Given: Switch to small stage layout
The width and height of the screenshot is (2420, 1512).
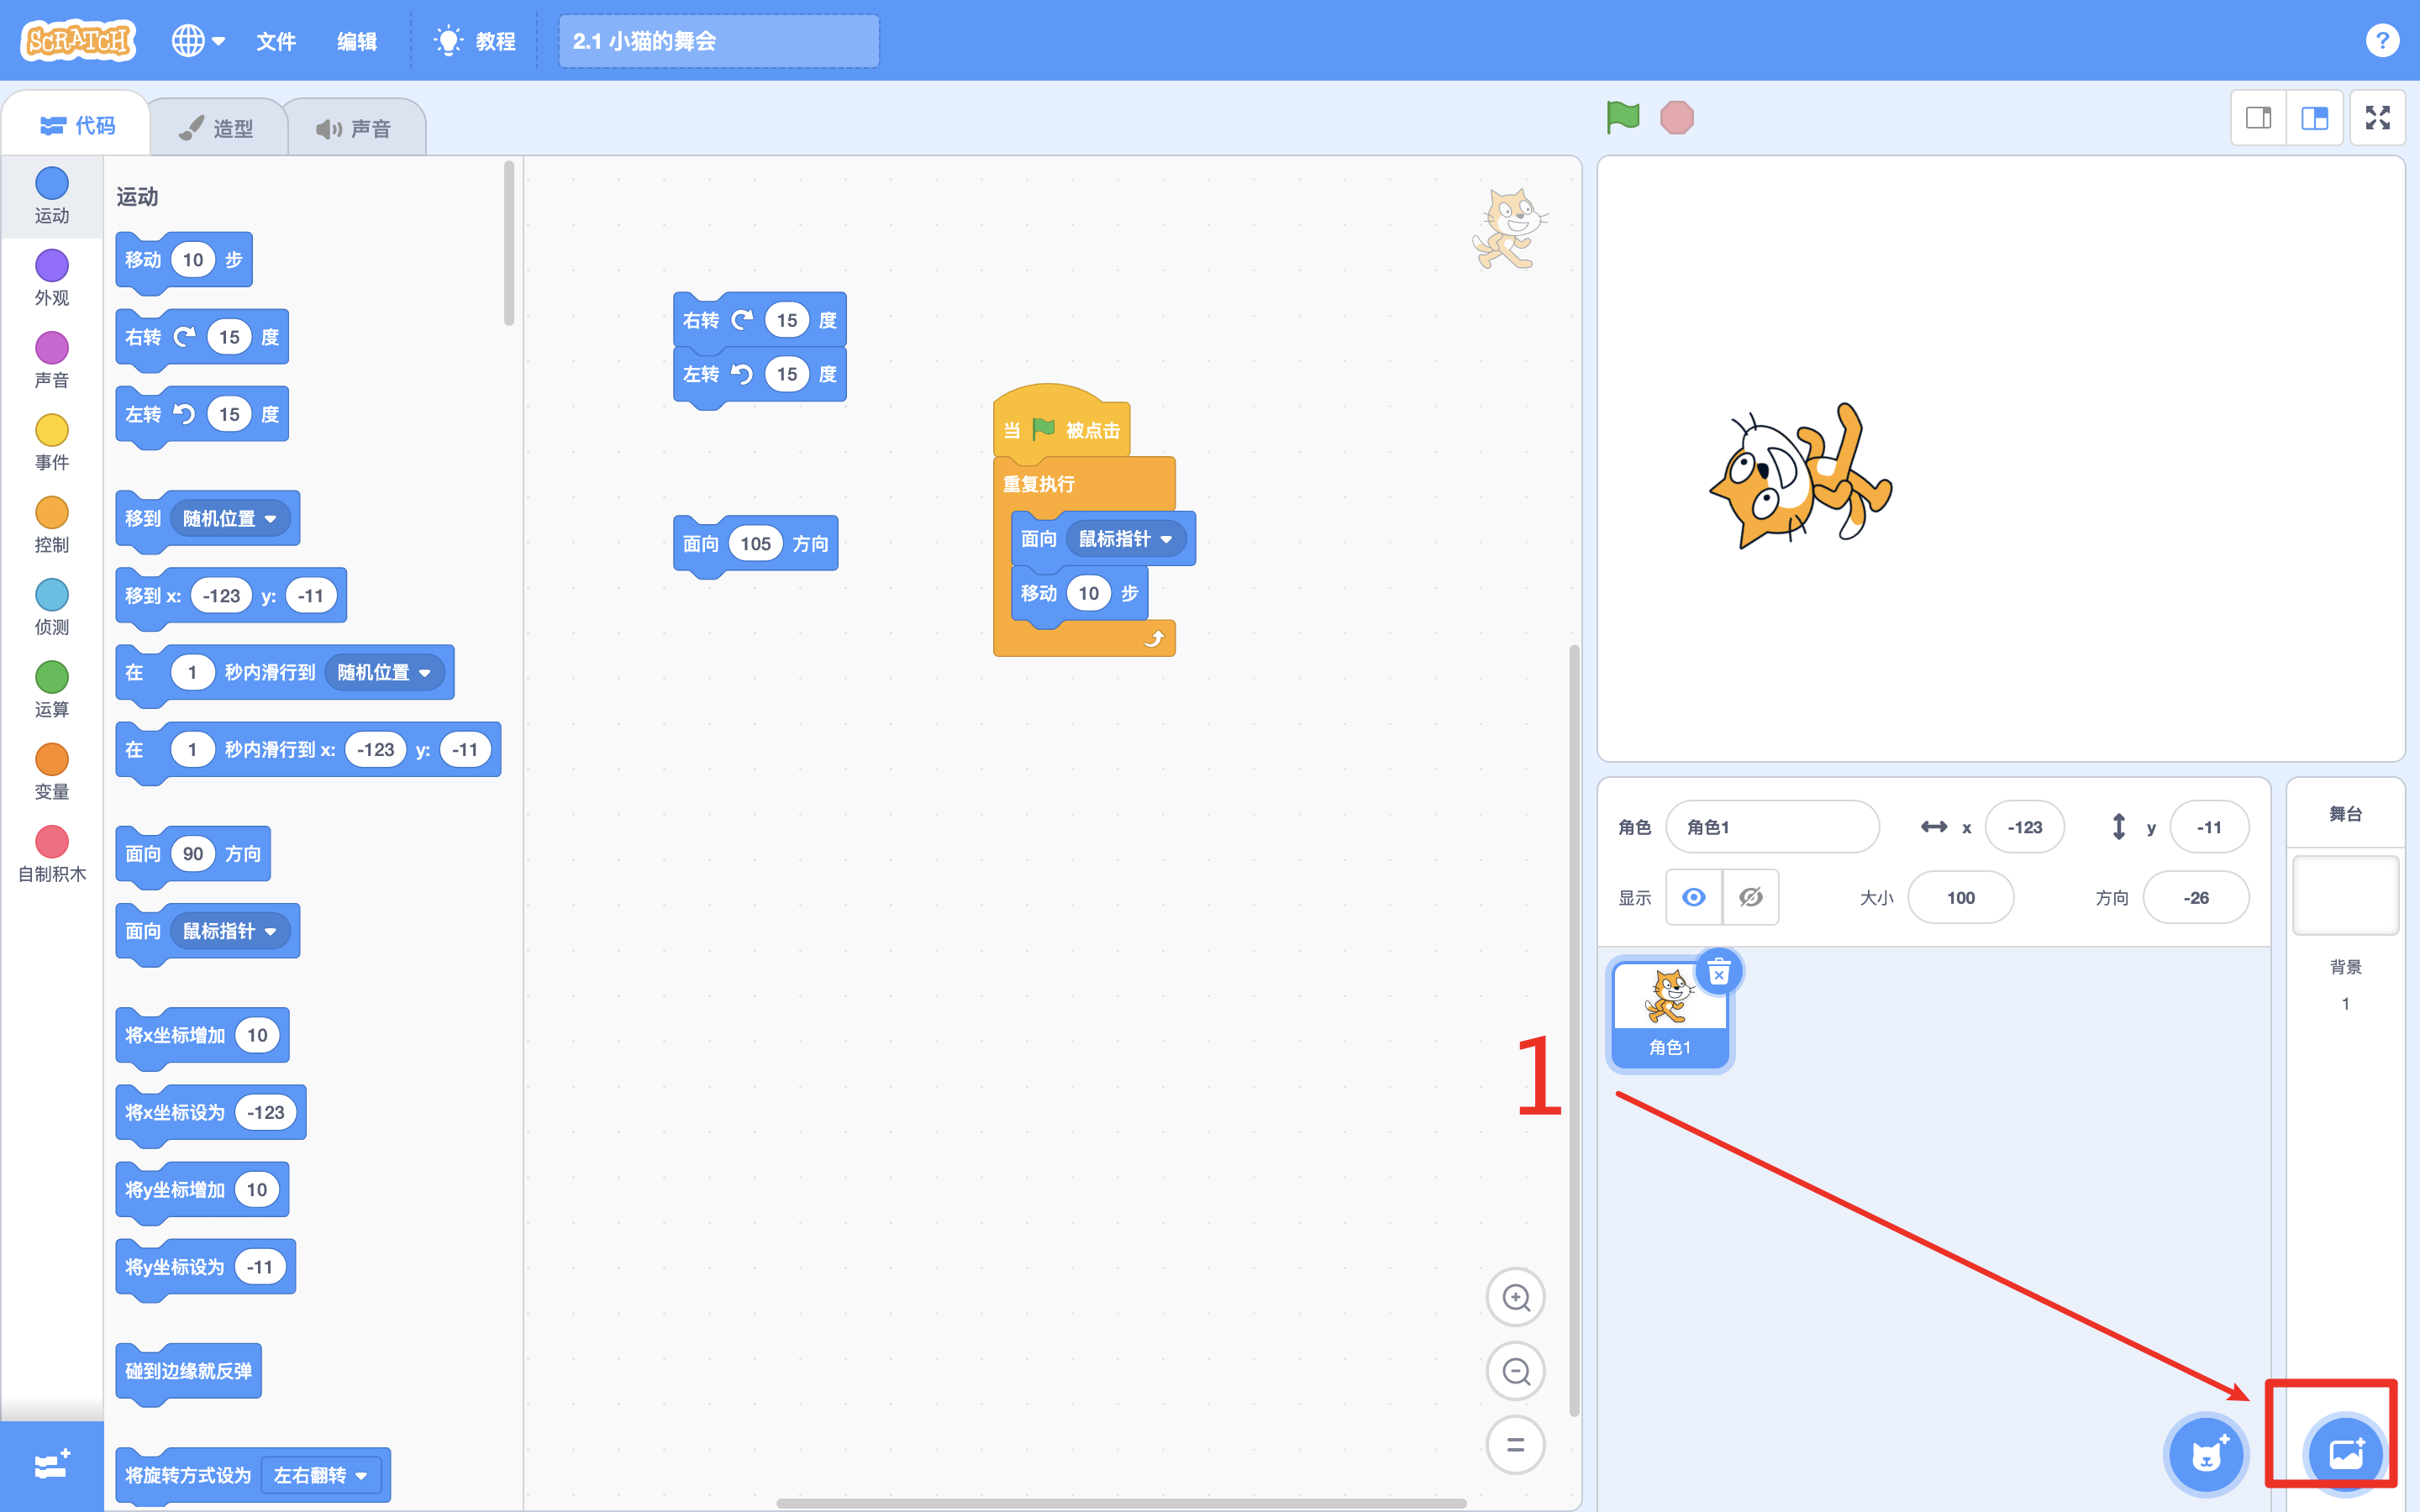Looking at the screenshot, I should pyautogui.click(x=2259, y=118).
